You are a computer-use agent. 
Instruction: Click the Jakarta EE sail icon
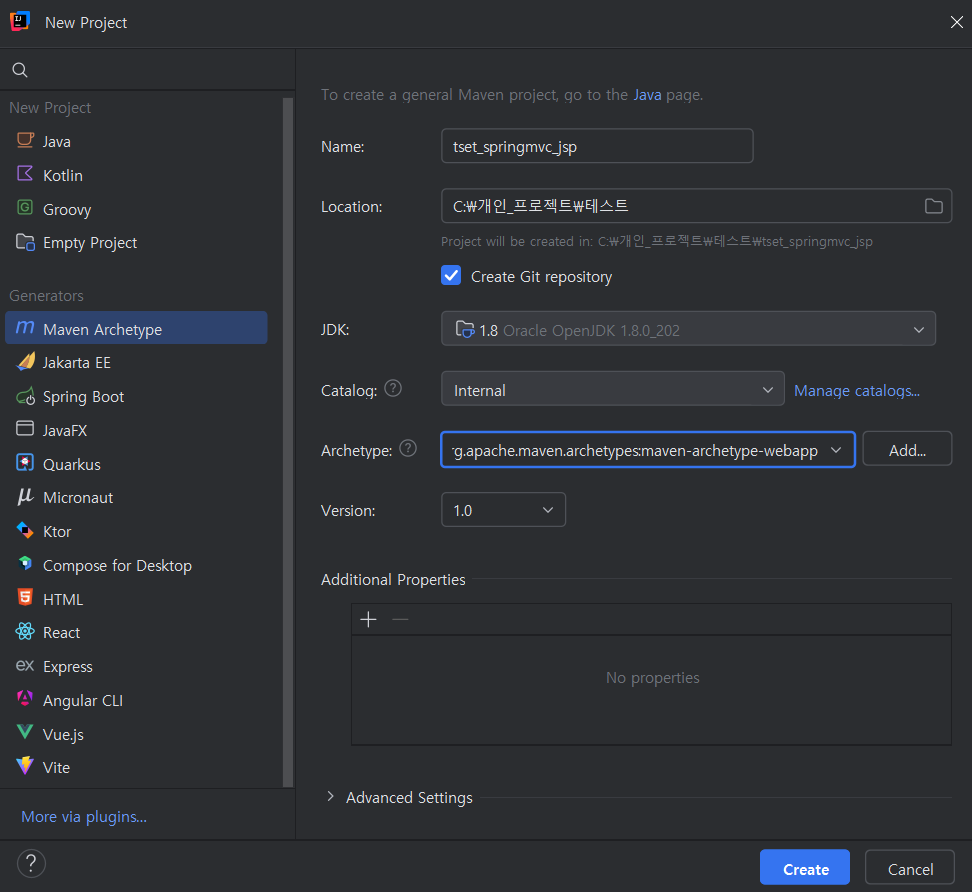pos(25,361)
